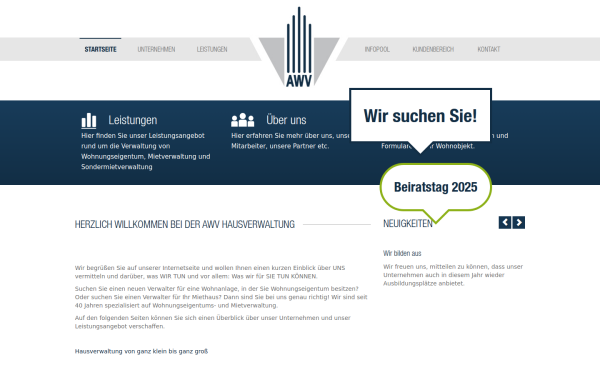Open the Infopool menu item
The width and height of the screenshot is (600, 375).
click(377, 49)
